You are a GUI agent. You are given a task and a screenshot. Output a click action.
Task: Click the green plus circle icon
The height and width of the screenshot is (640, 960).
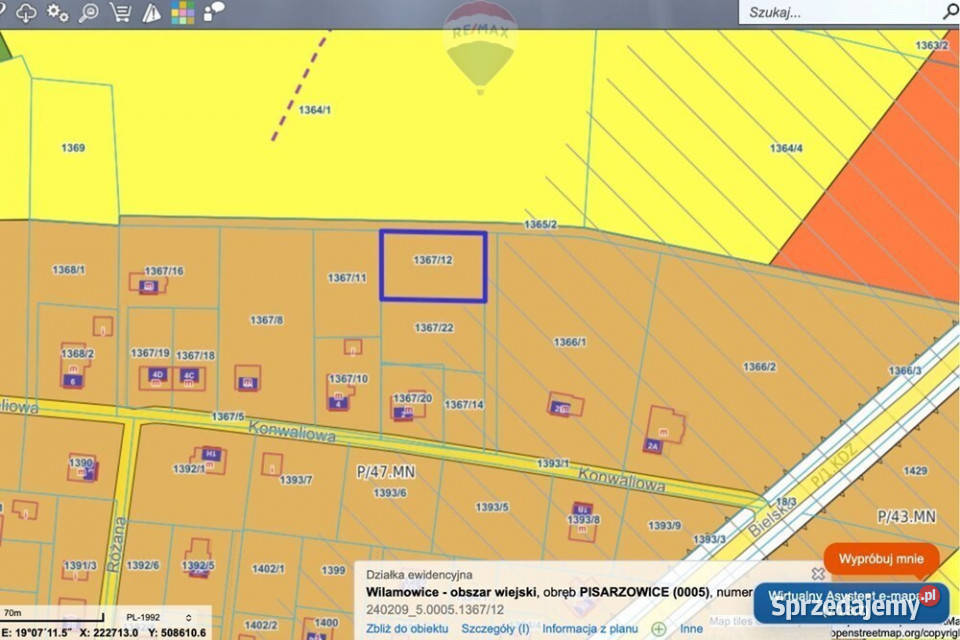pos(659,629)
